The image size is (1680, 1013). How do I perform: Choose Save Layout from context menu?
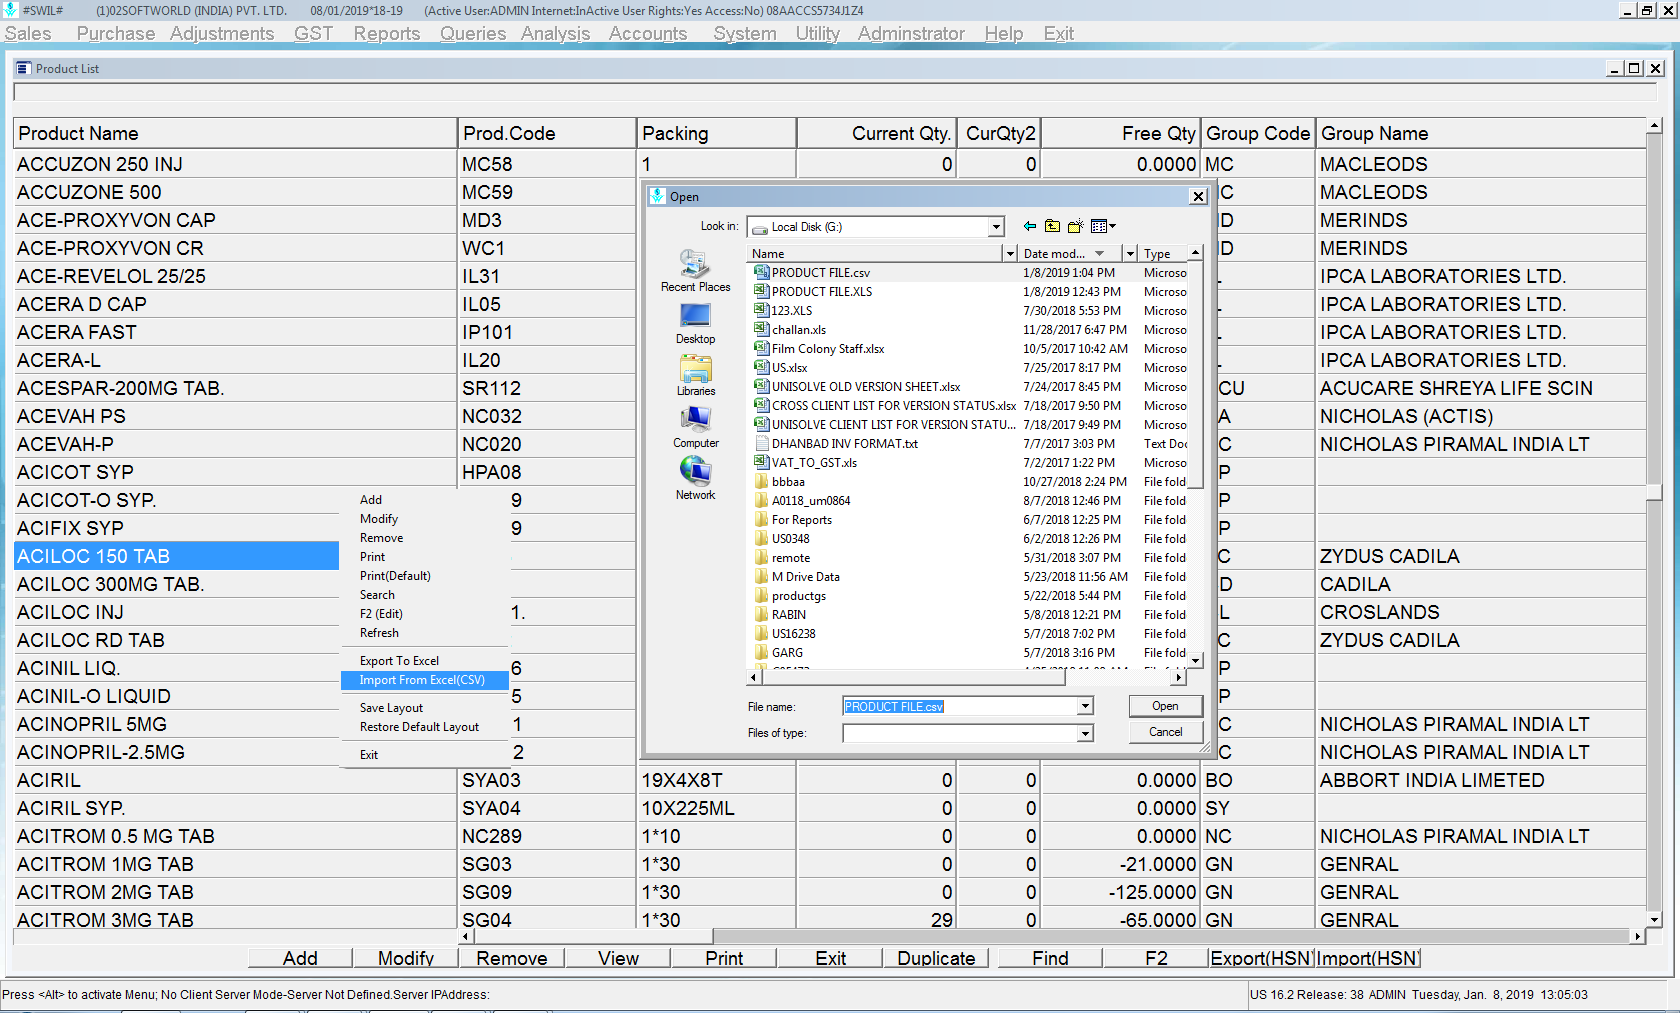pyautogui.click(x=424, y=708)
